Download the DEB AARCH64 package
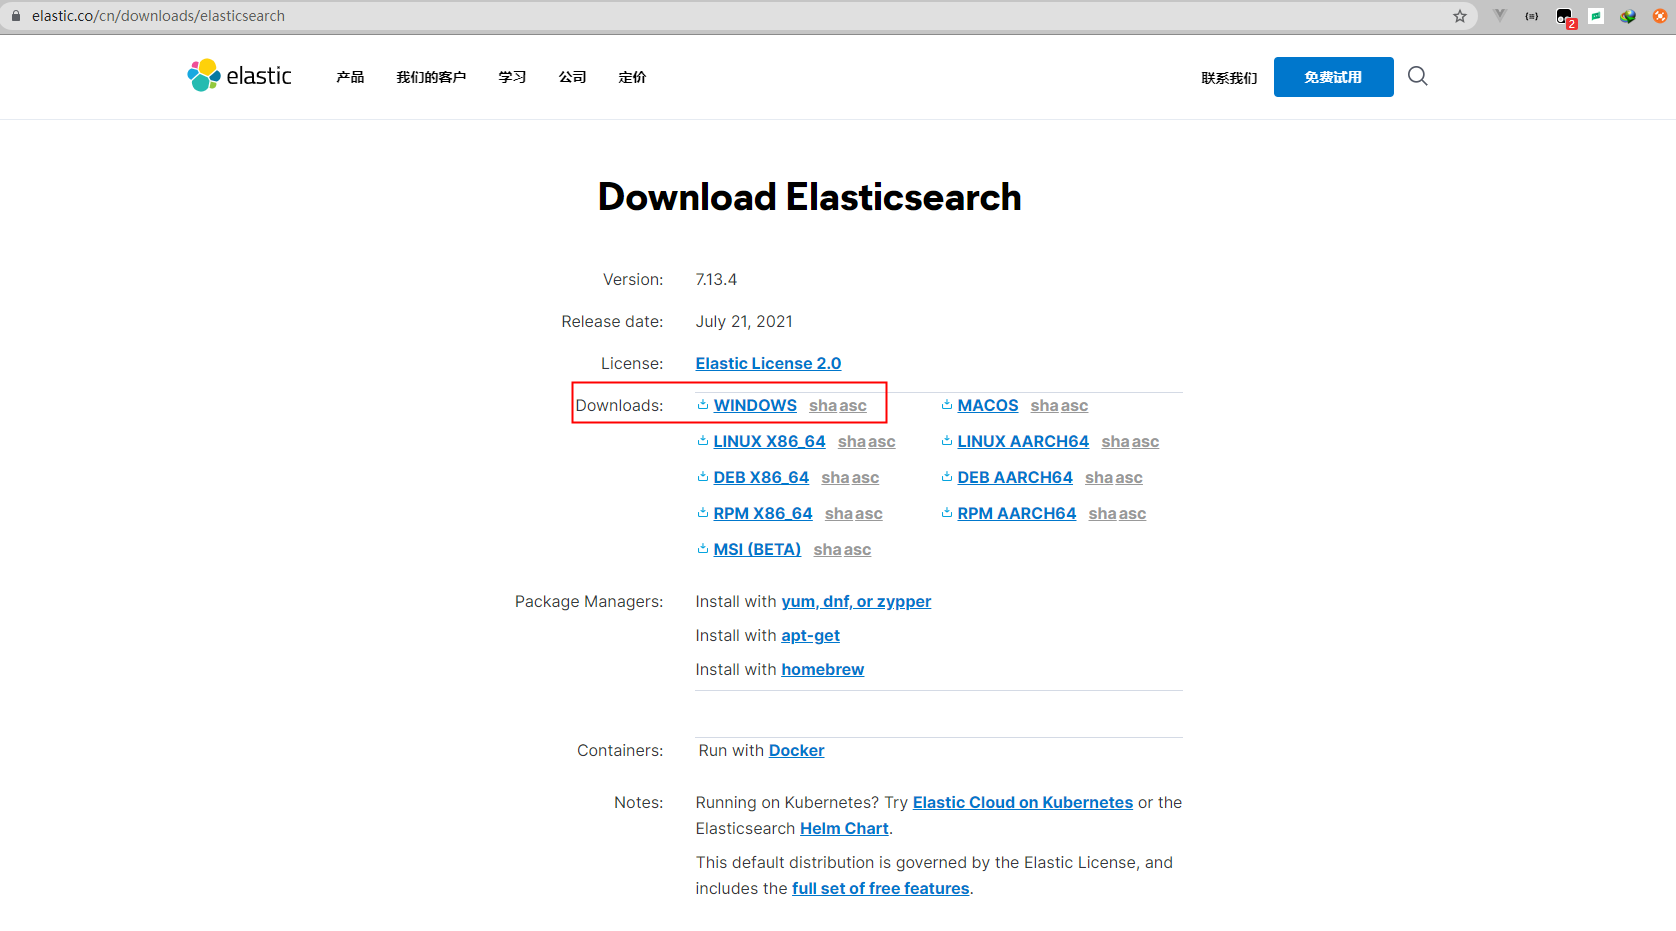The image size is (1676, 931). pos(1015,477)
